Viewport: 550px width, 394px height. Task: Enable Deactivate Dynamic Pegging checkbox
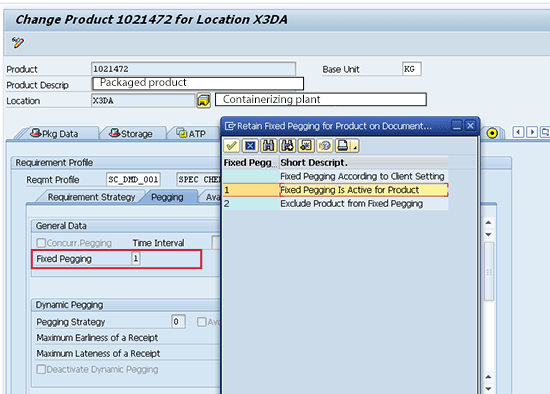pos(41,369)
